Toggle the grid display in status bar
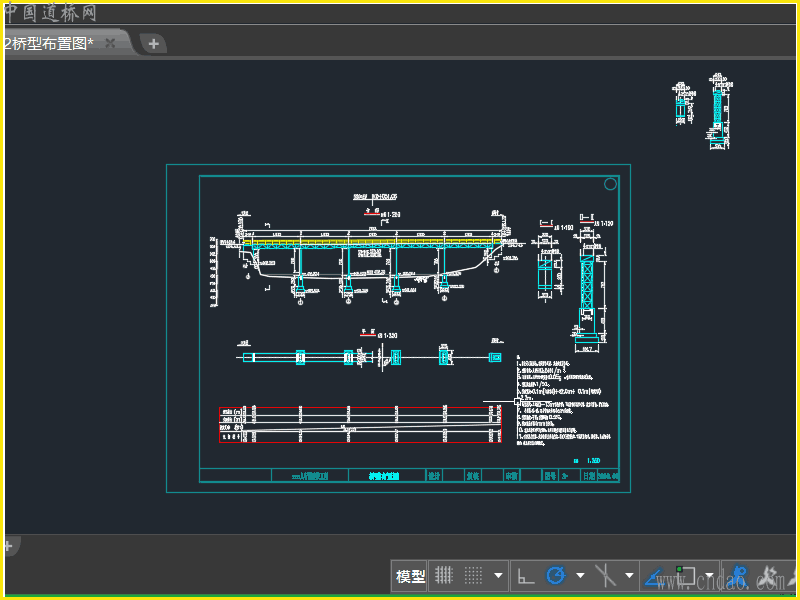The image size is (800, 600). click(443, 576)
